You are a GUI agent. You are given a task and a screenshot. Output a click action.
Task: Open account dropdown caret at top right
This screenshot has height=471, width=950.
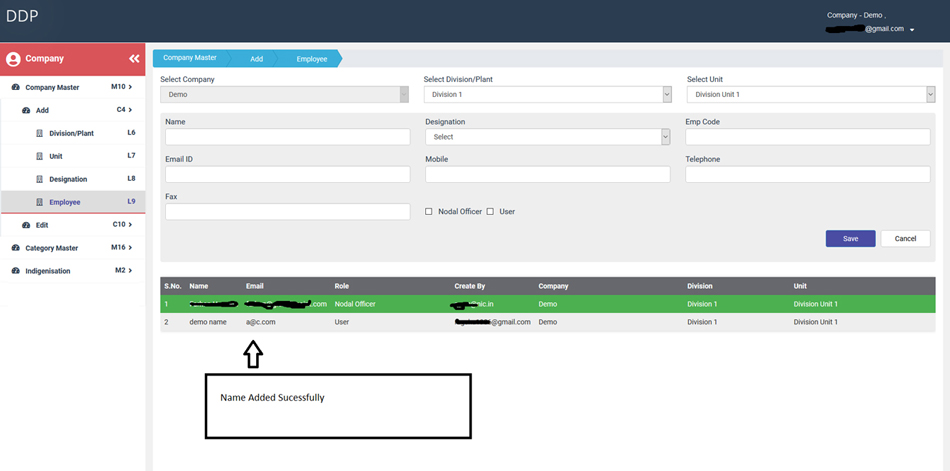(x=912, y=30)
